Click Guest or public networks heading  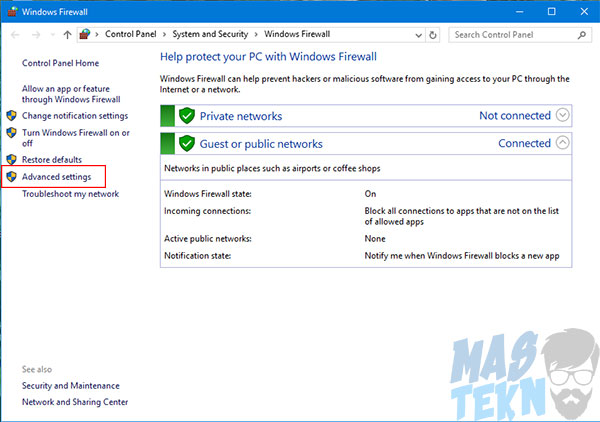[x=261, y=144]
